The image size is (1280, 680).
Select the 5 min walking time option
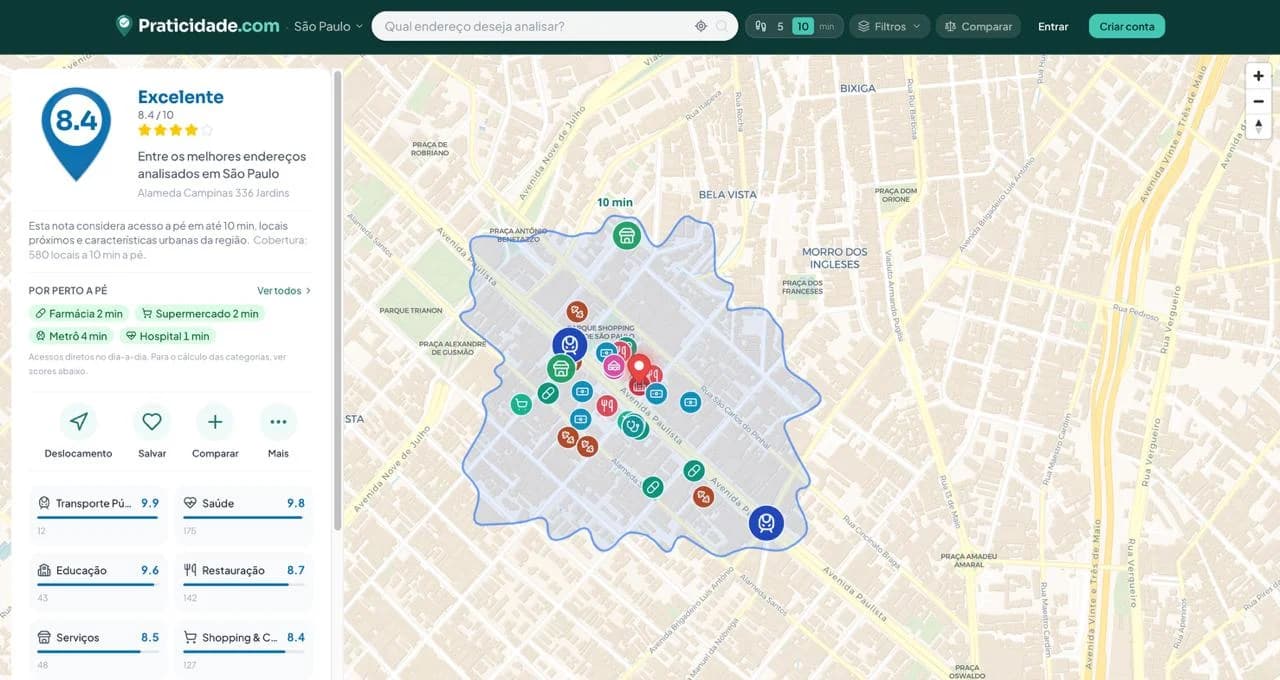coord(780,26)
